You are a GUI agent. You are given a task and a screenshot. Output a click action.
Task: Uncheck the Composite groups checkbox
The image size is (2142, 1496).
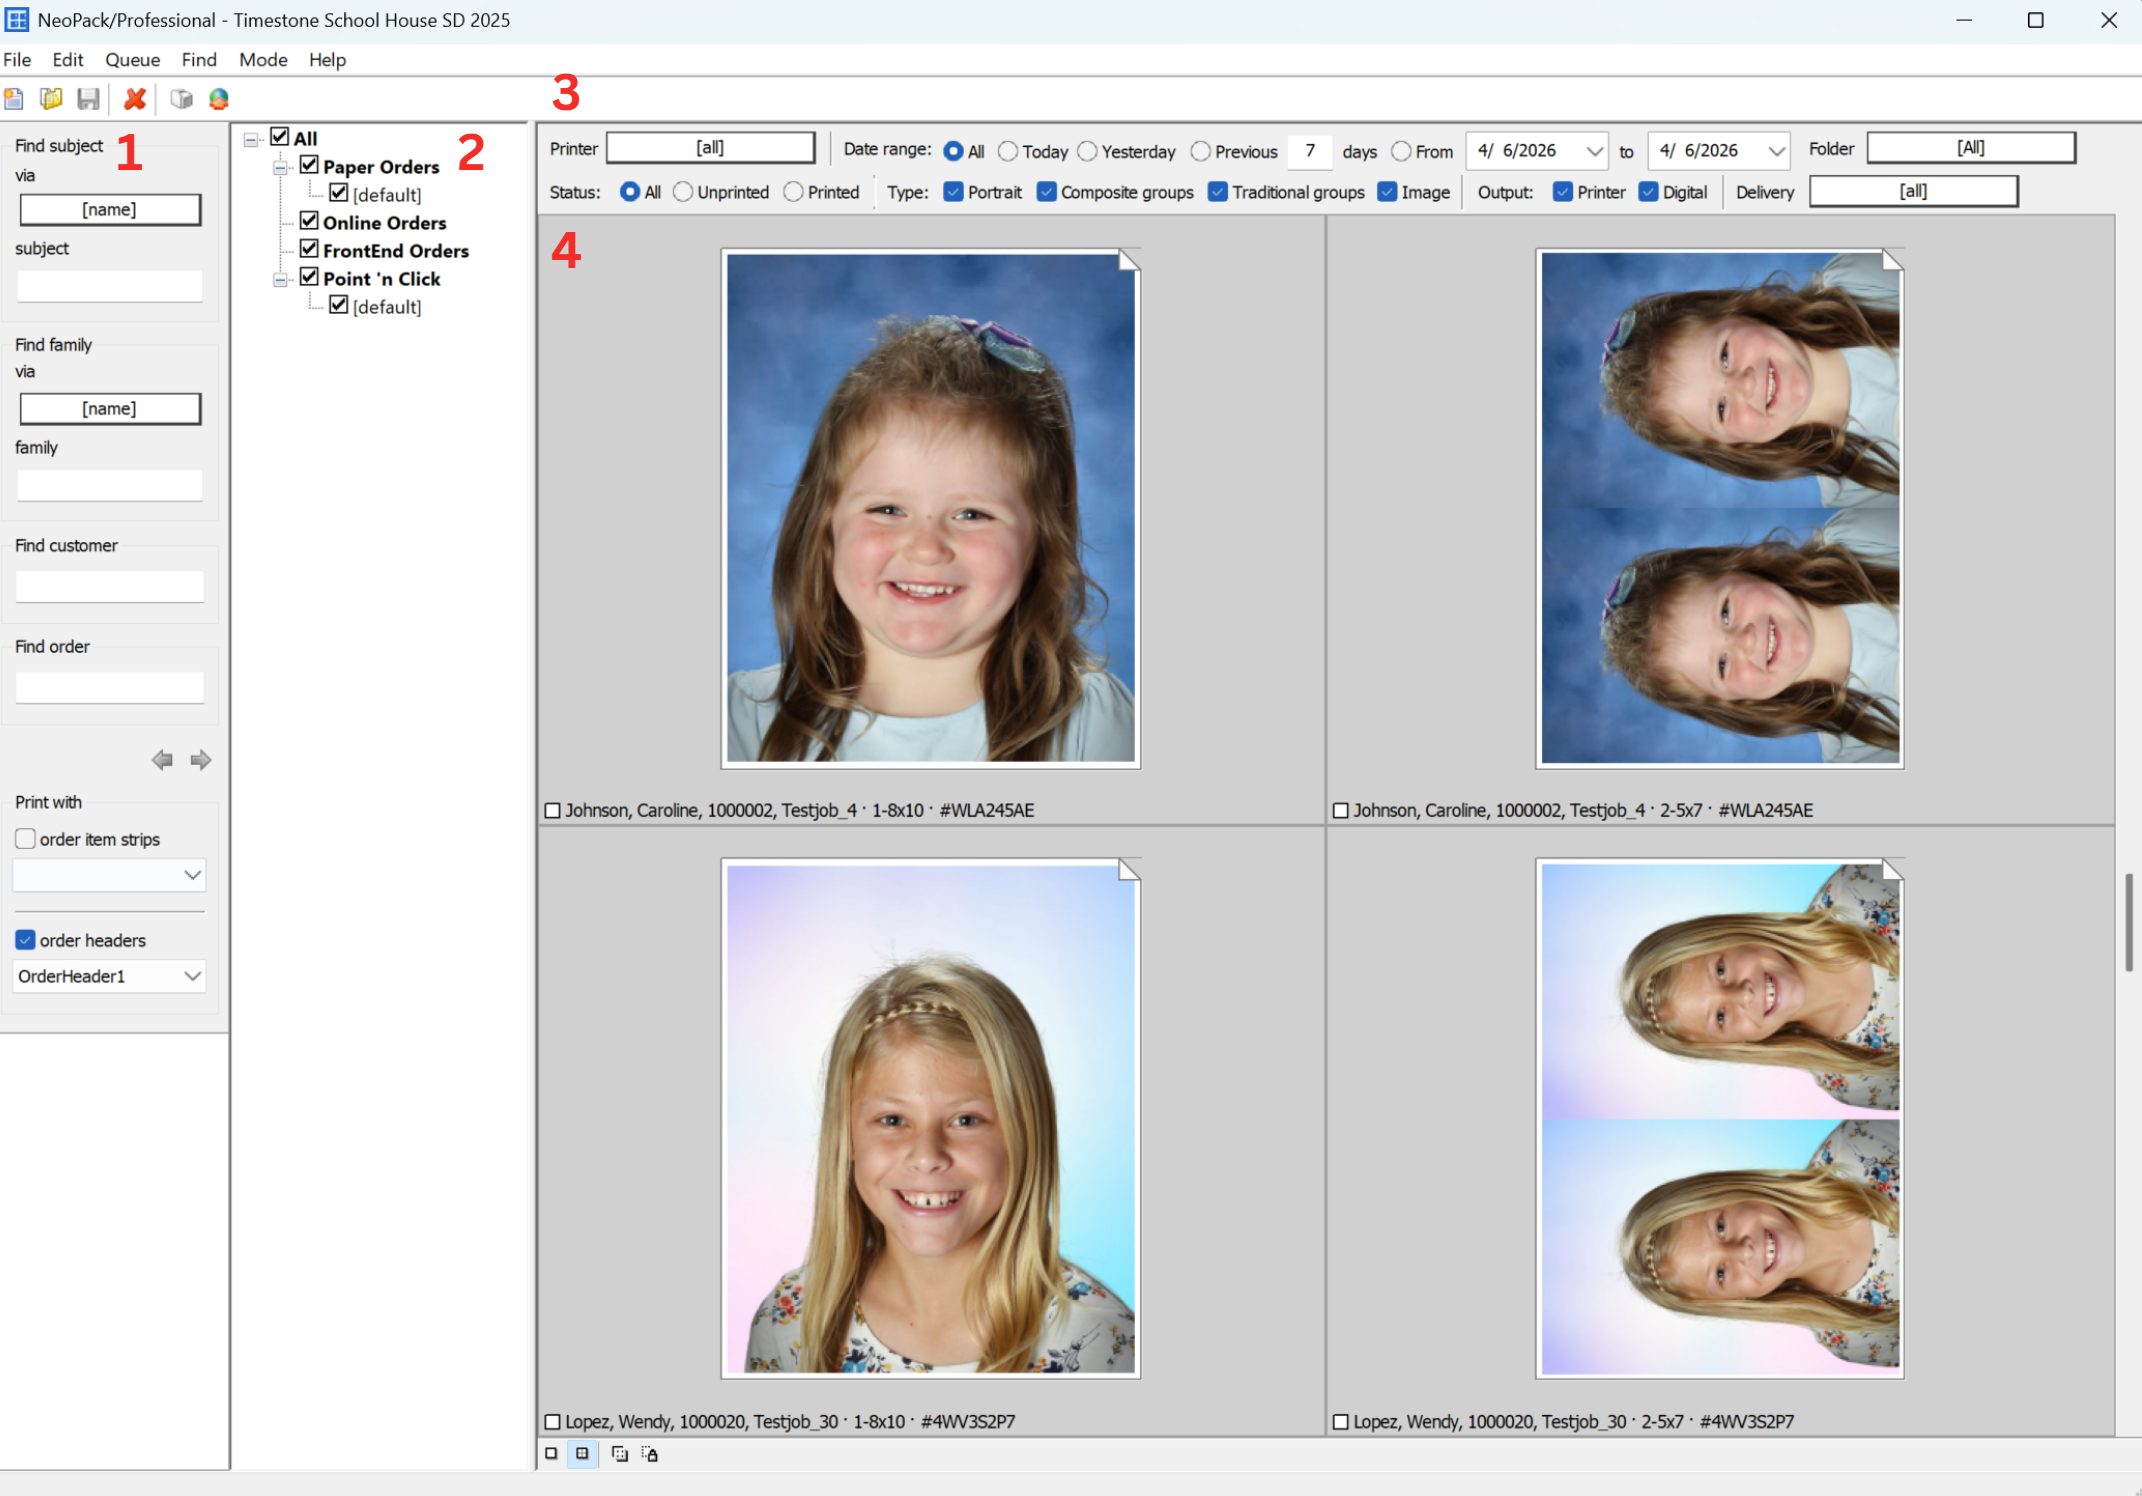pos(1047,192)
